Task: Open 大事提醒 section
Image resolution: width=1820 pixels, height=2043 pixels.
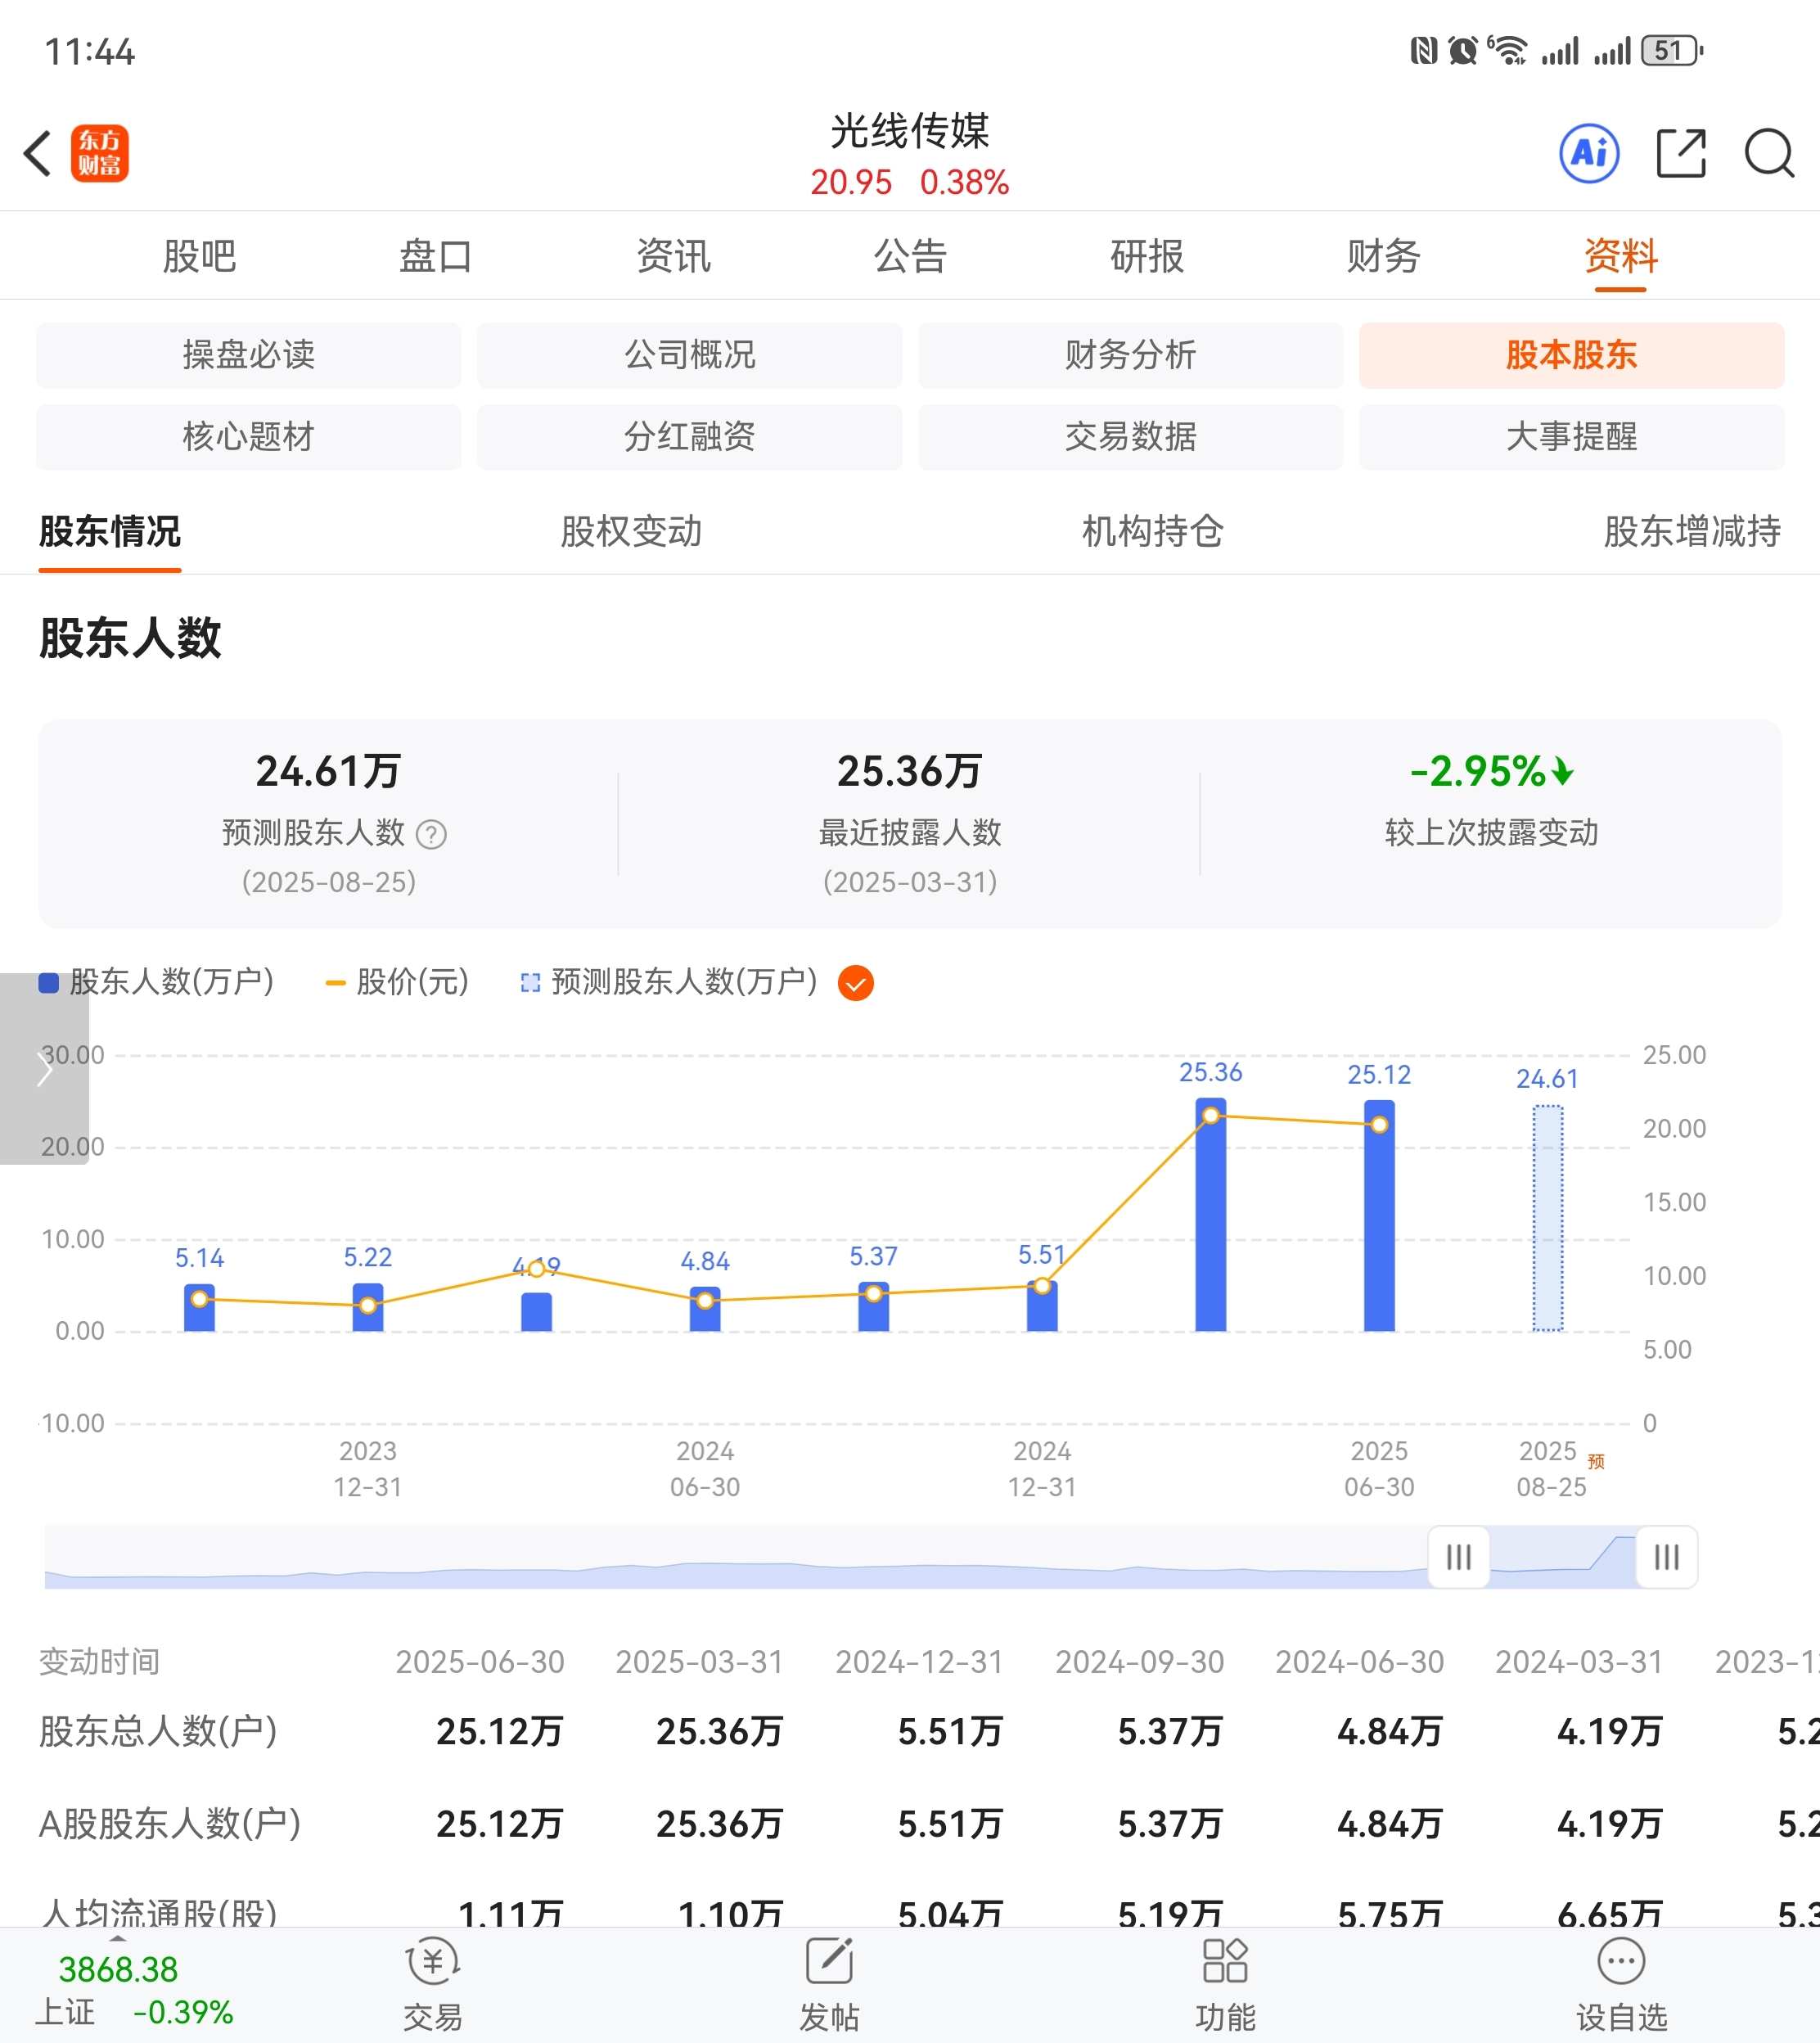Action: 1572,437
